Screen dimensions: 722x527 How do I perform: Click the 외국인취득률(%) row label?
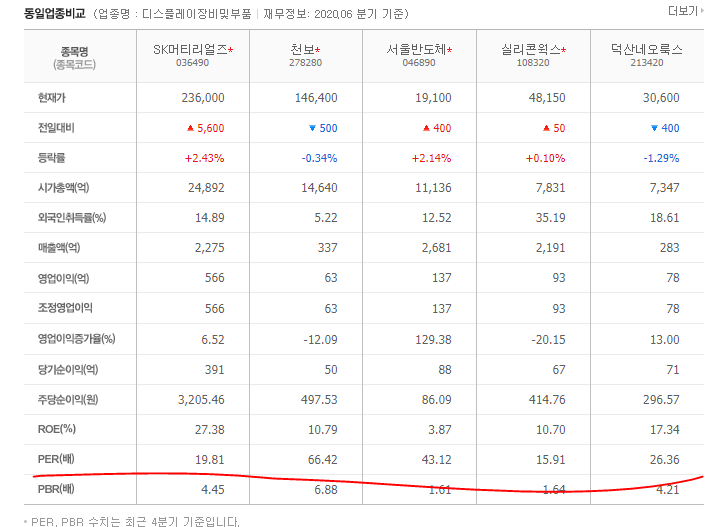point(72,218)
